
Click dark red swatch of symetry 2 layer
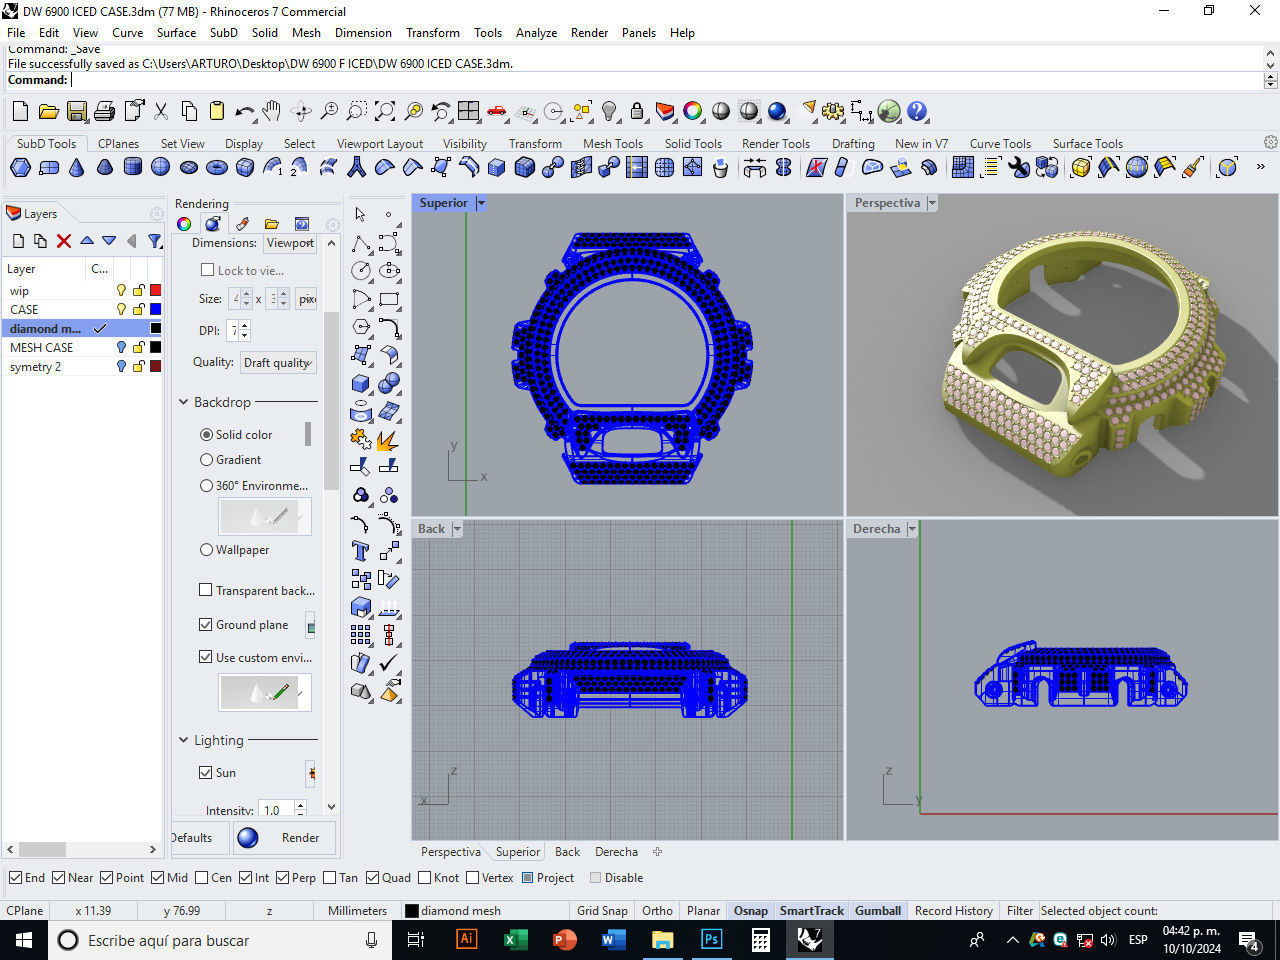click(x=155, y=367)
